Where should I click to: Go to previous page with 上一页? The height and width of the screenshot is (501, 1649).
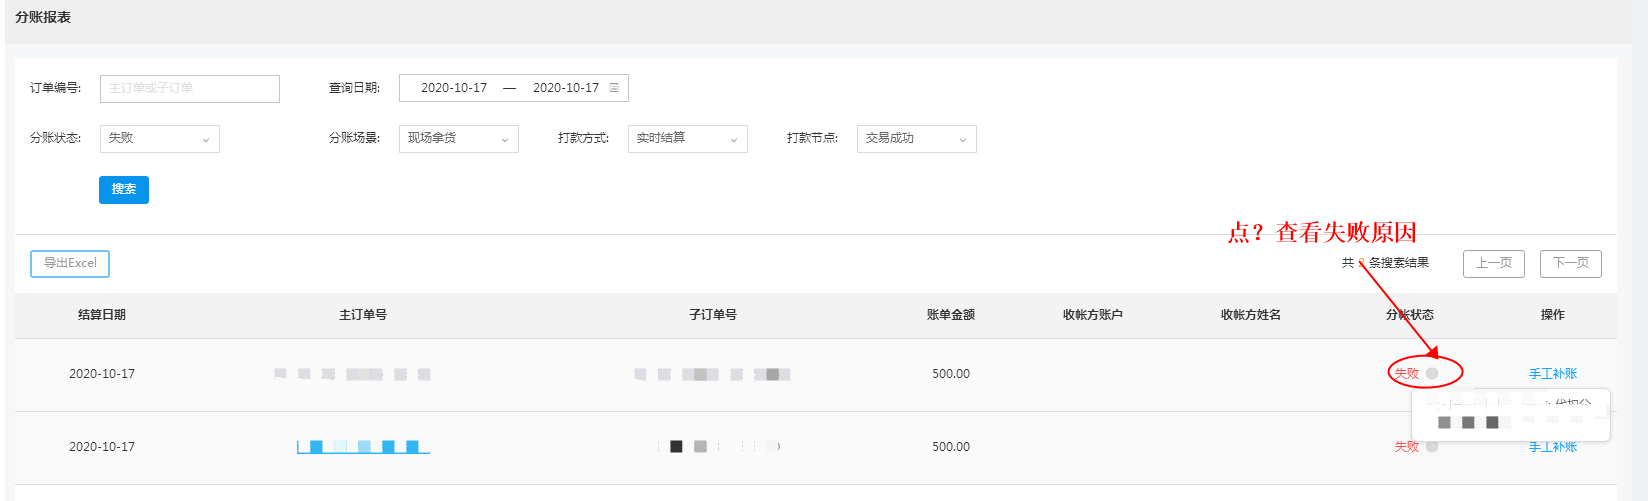click(x=1494, y=263)
